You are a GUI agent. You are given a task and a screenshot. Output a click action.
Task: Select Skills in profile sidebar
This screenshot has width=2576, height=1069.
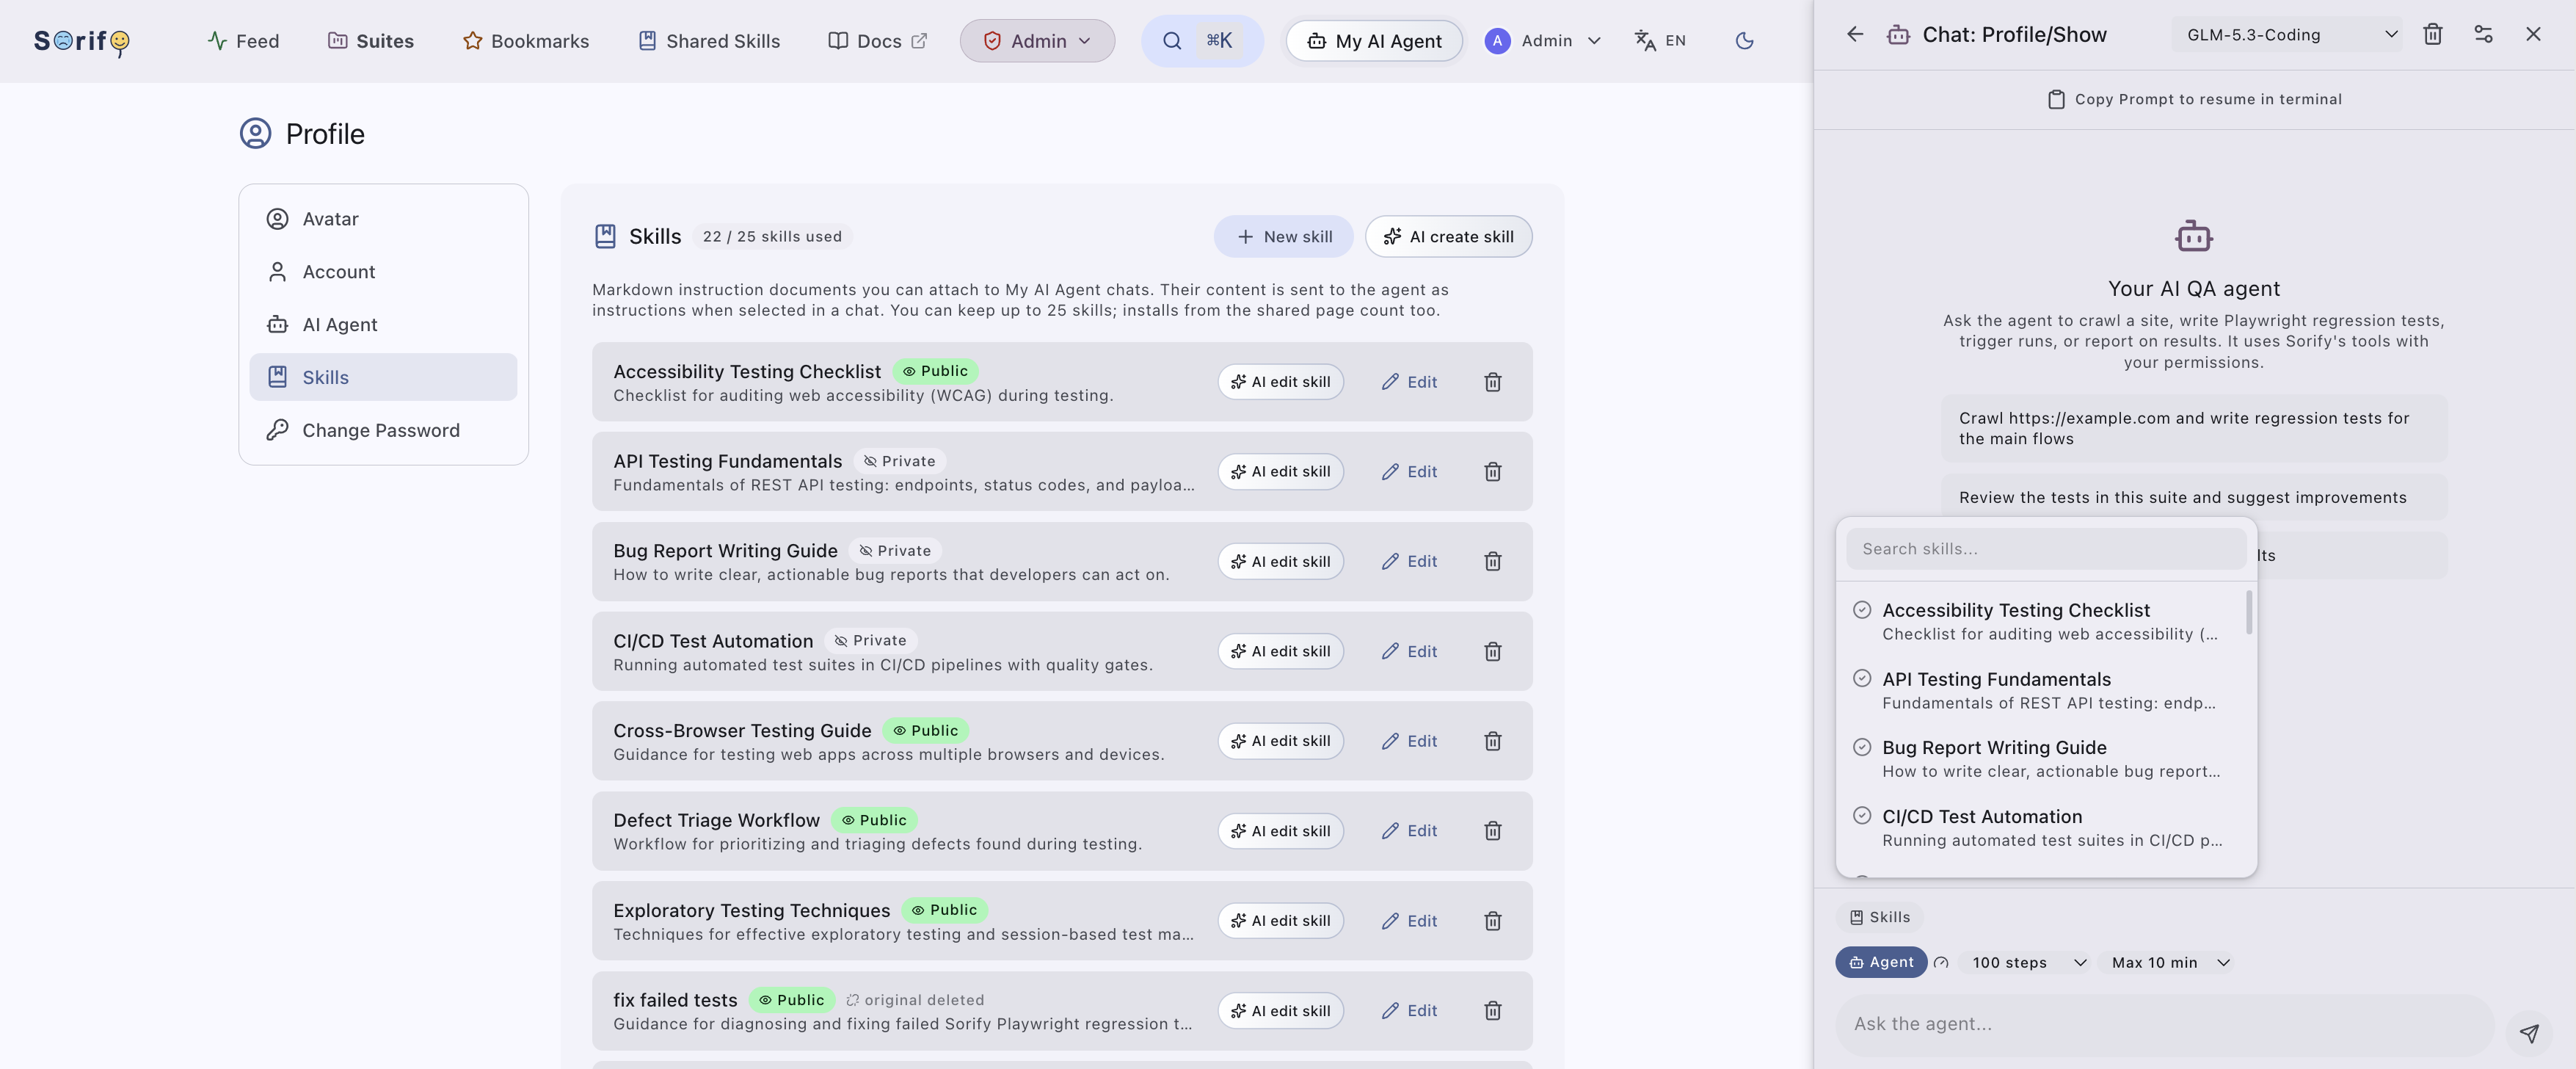[383, 377]
